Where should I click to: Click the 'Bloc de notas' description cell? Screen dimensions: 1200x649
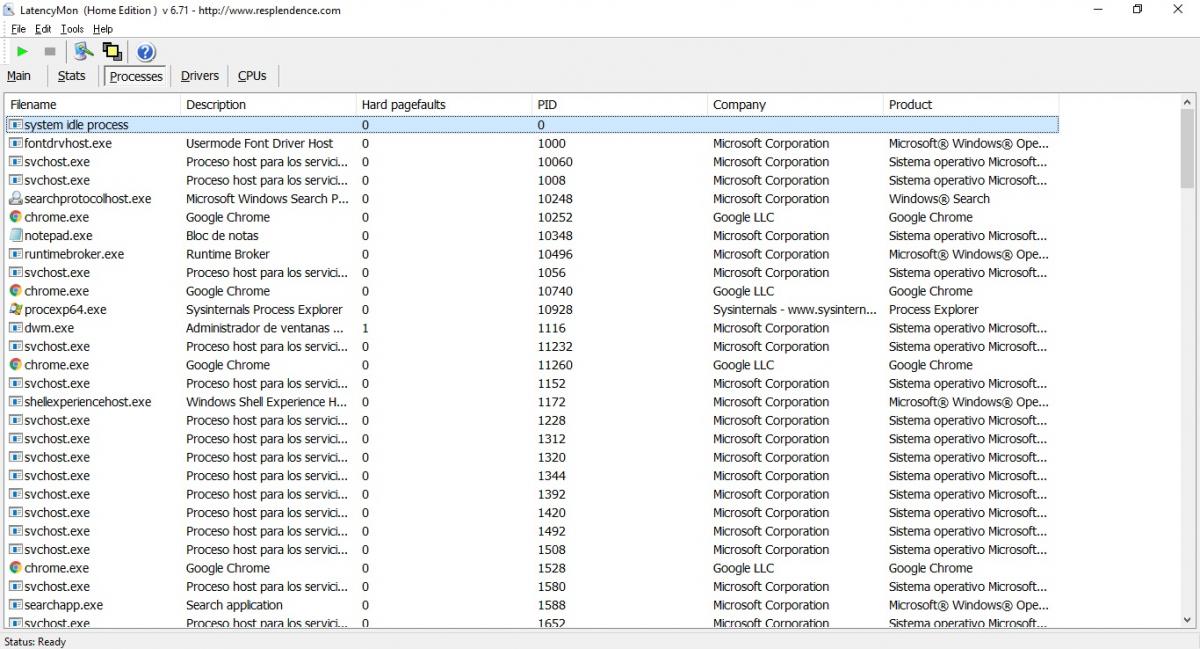point(222,236)
